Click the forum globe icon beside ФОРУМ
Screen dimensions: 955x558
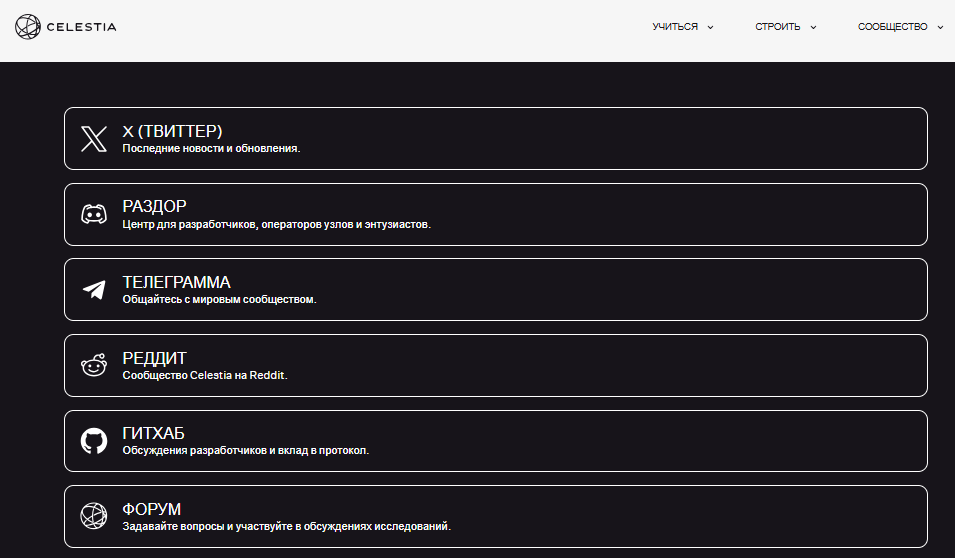(x=94, y=516)
